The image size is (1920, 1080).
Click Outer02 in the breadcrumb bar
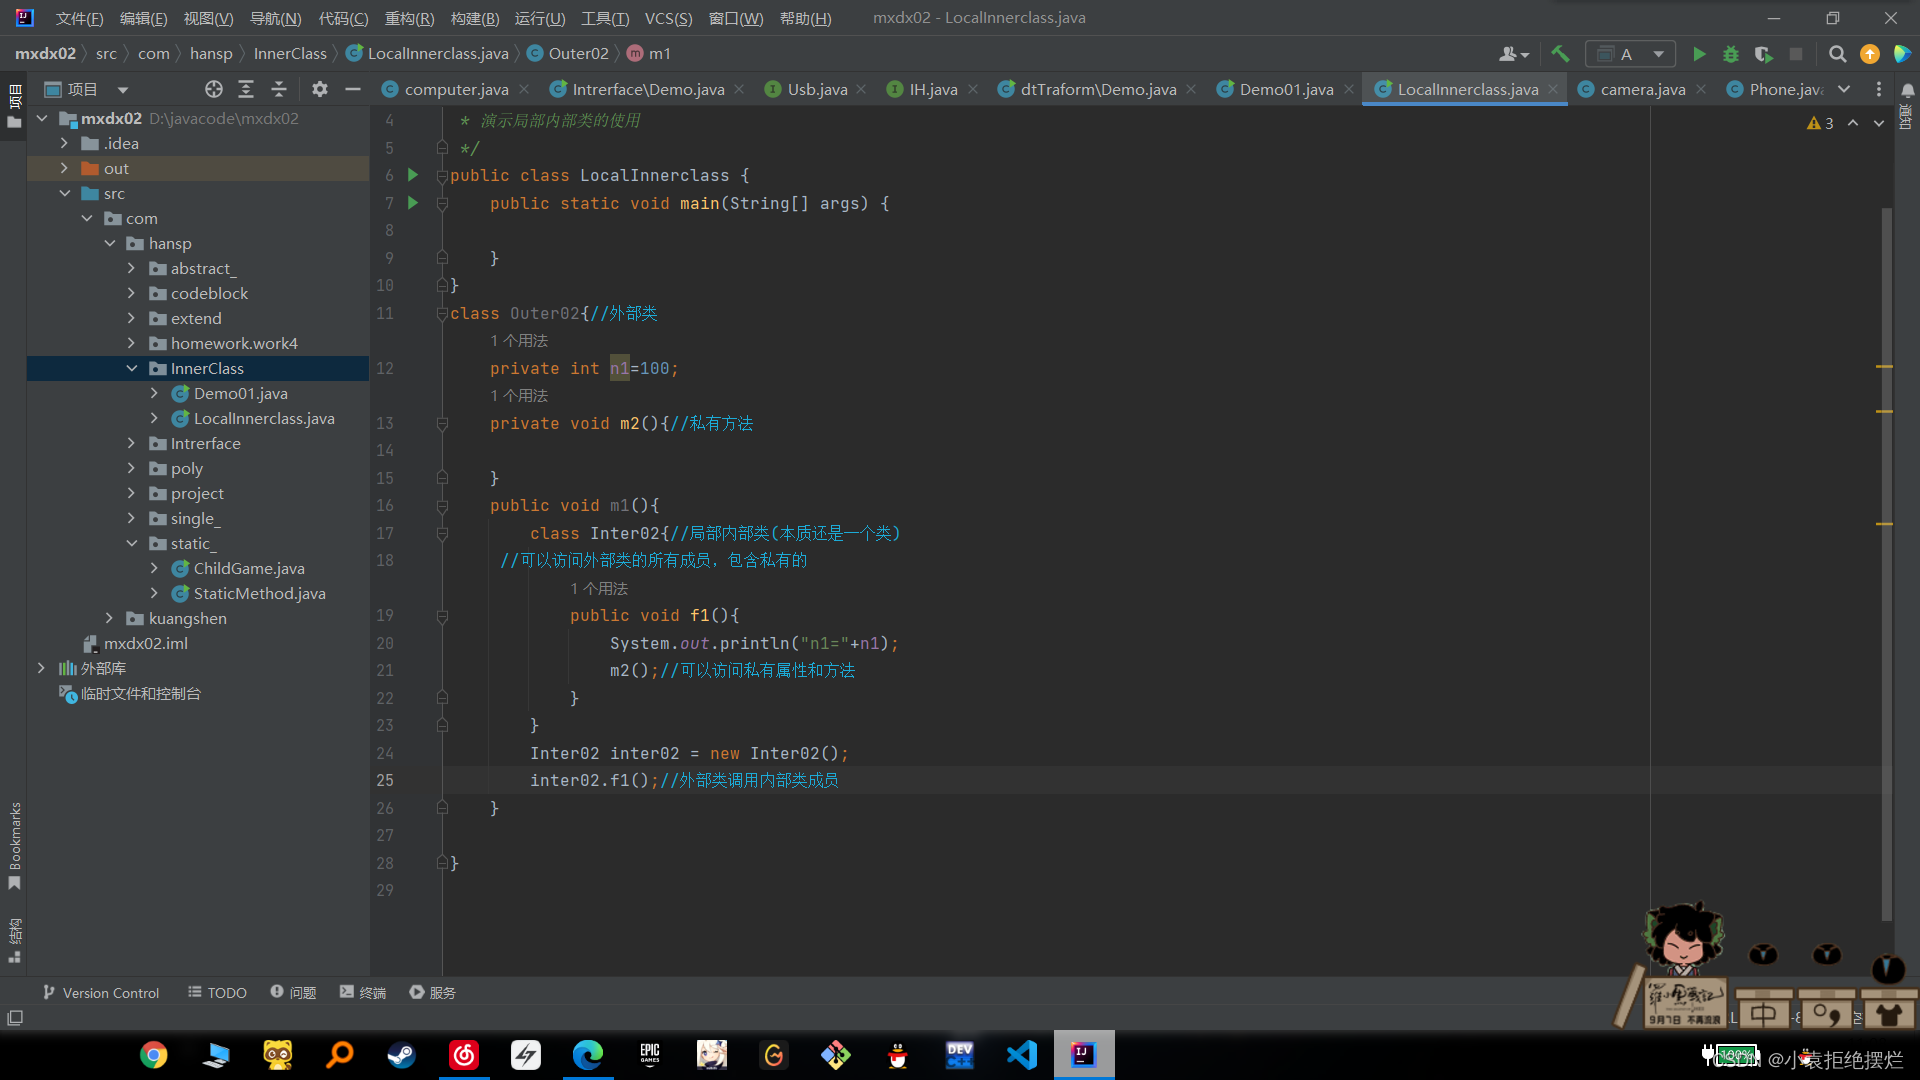tap(578, 54)
